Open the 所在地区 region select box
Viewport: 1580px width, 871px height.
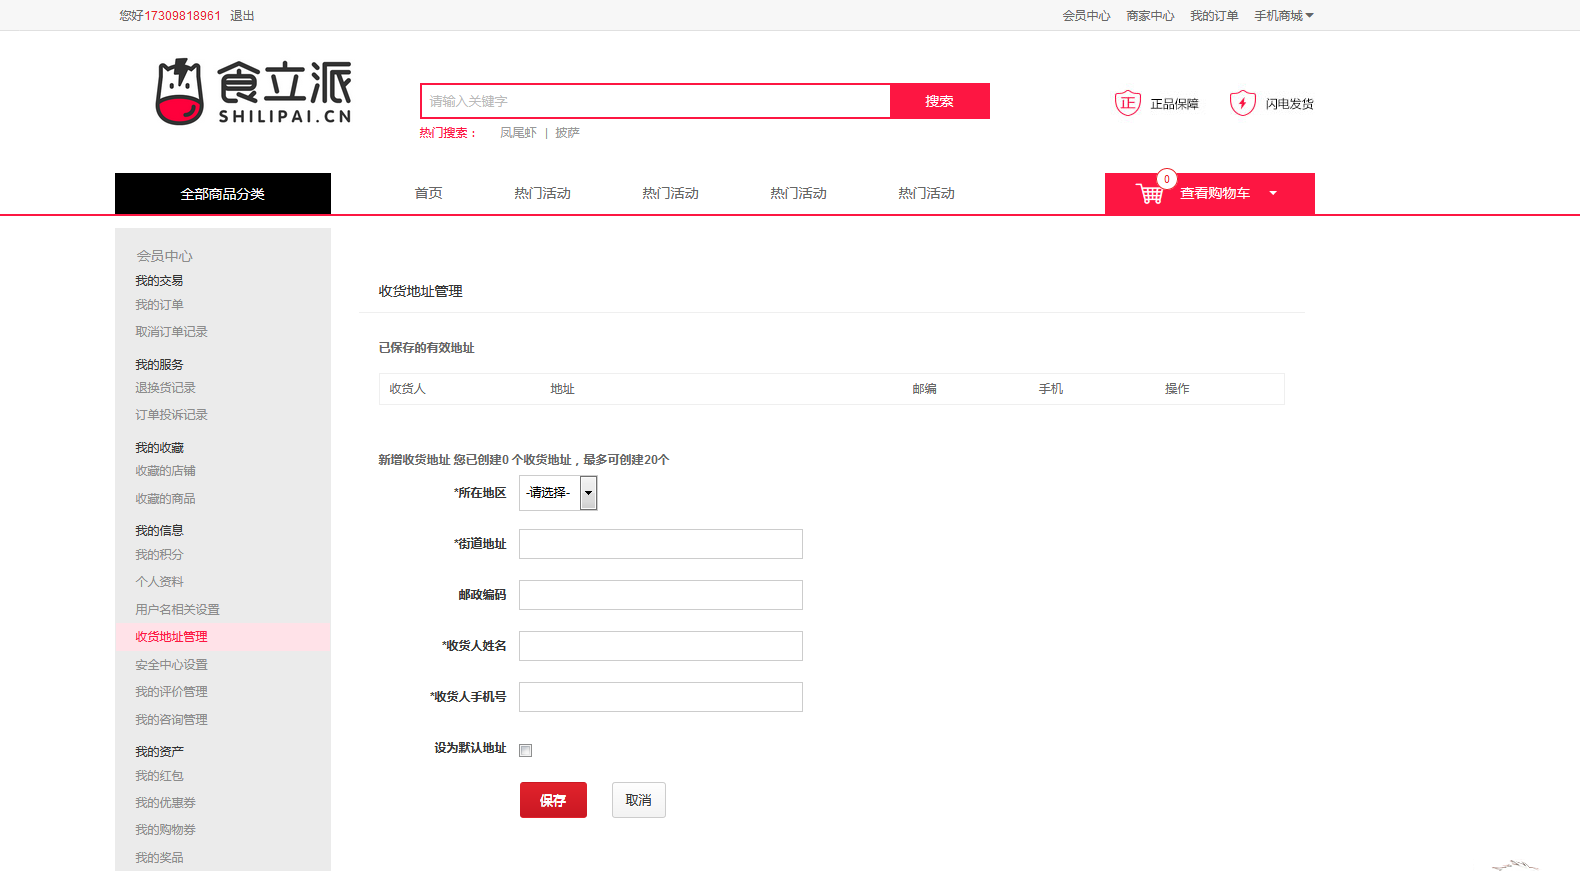558,493
